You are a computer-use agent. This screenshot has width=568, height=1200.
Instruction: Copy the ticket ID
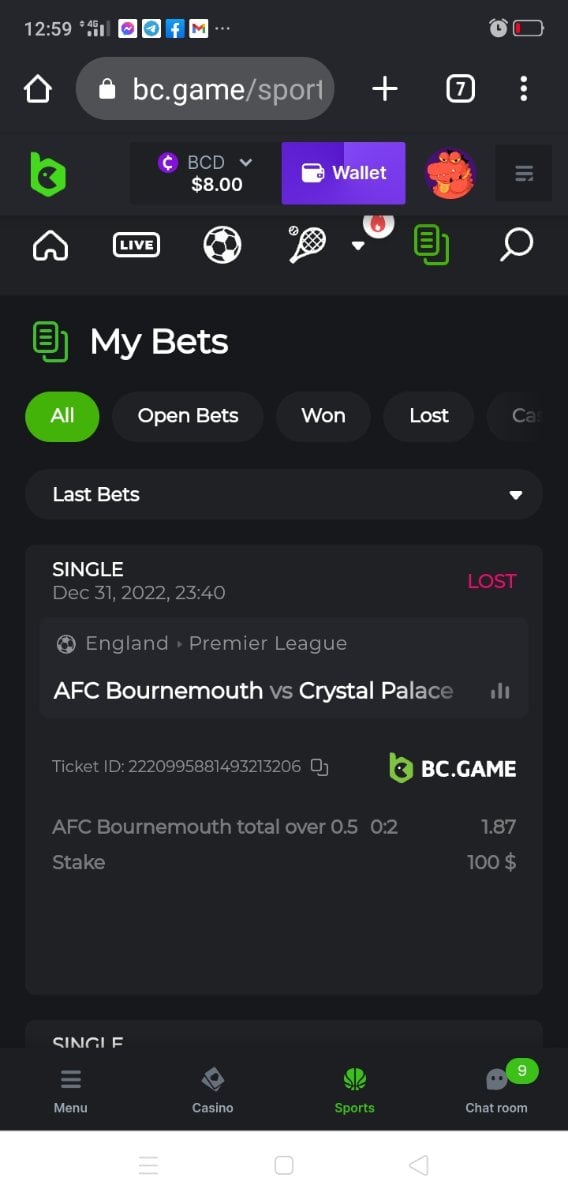pos(319,767)
